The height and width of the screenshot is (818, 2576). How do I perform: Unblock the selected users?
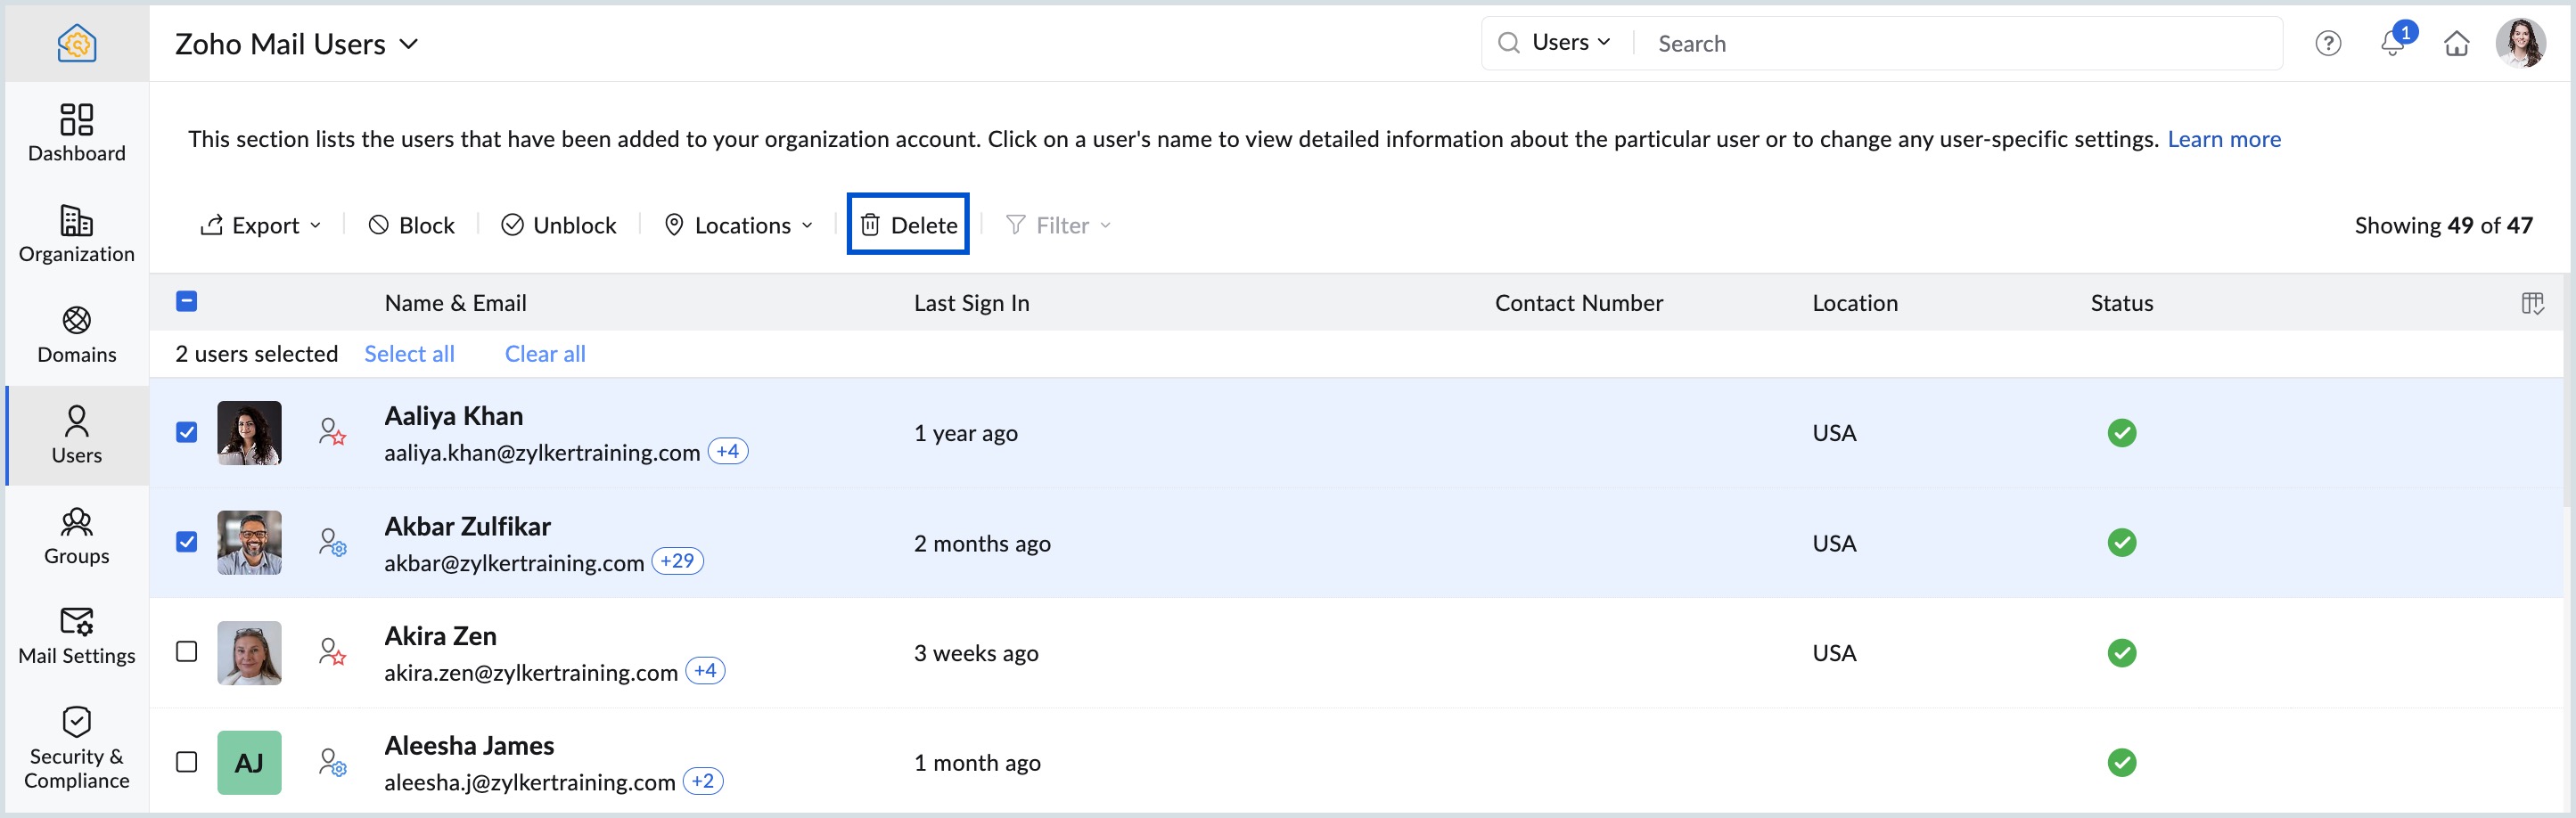(559, 225)
